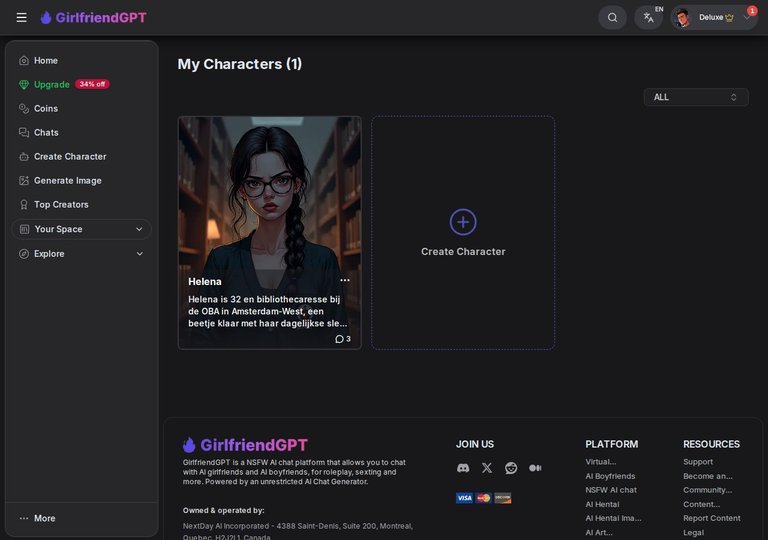Open the hamburger menu icon

click(22, 18)
